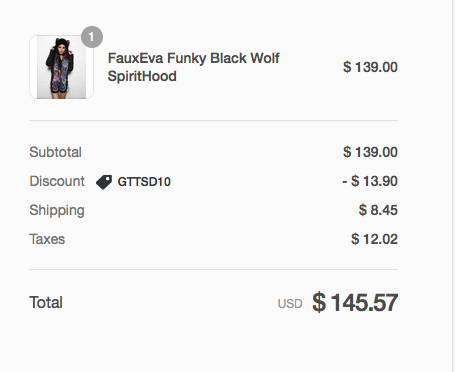This screenshot has height=372, width=455.
Task: Click the Total label
Action: [46, 302]
